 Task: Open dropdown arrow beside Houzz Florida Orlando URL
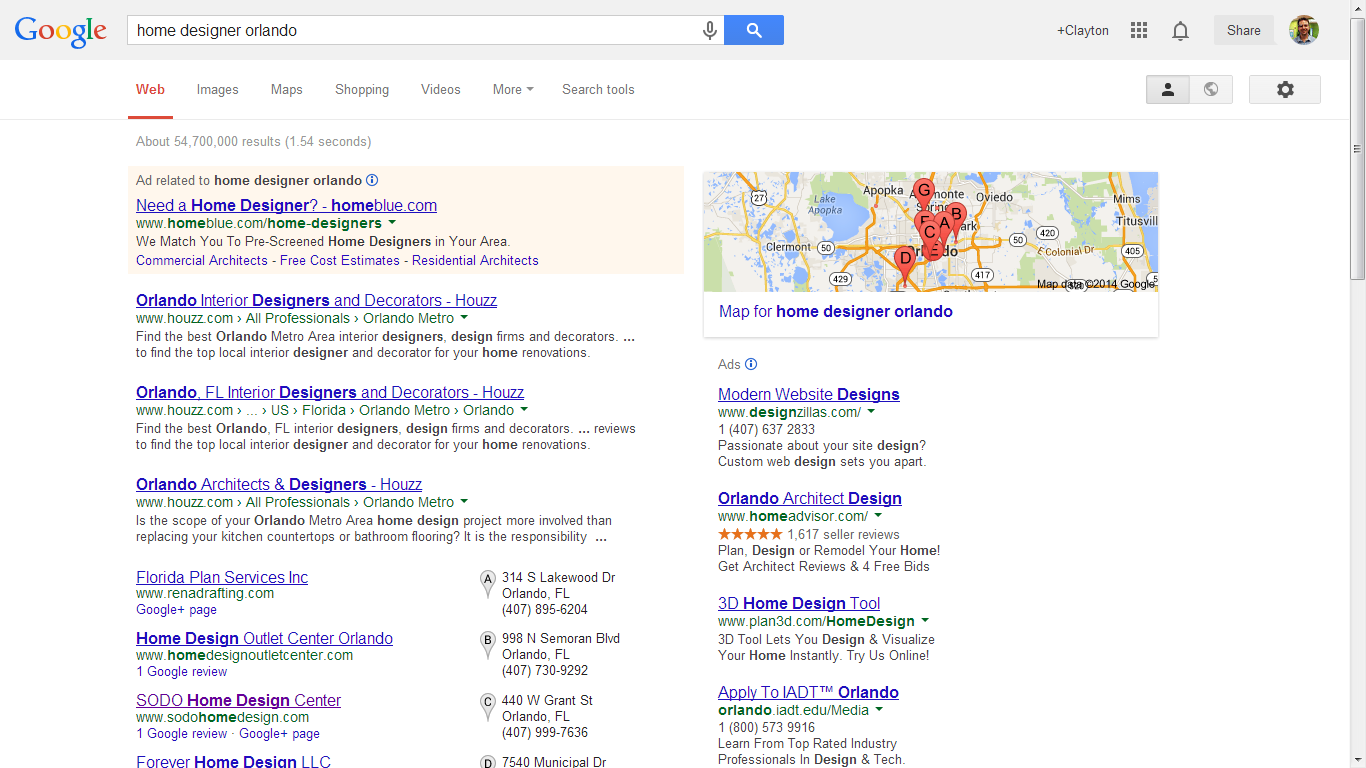click(524, 410)
